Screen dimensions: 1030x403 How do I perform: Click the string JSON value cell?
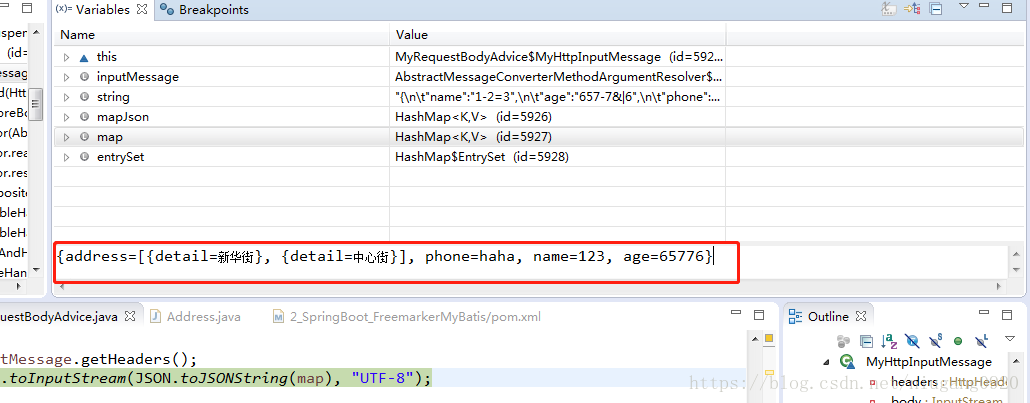[557, 97]
